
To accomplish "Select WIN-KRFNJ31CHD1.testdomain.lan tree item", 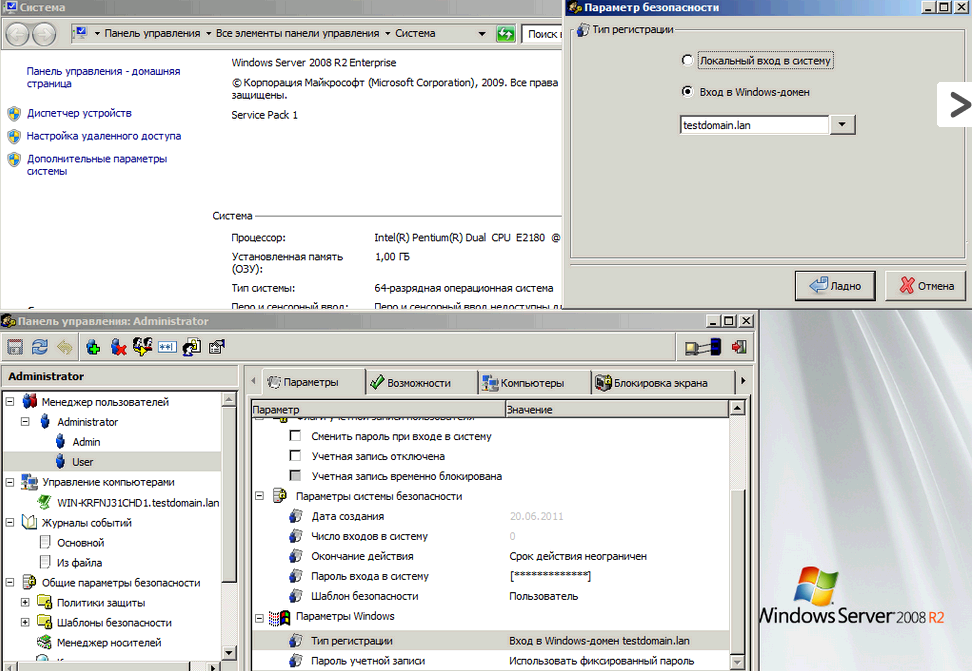I will pos(138,502).
